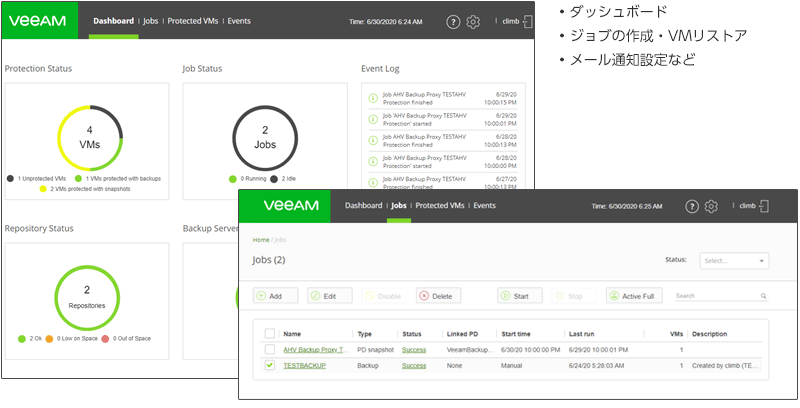800x408 pixels.
Task: Click info icon of 6/29/20 10:00:01 PM event
Action: tap(373, 119)
